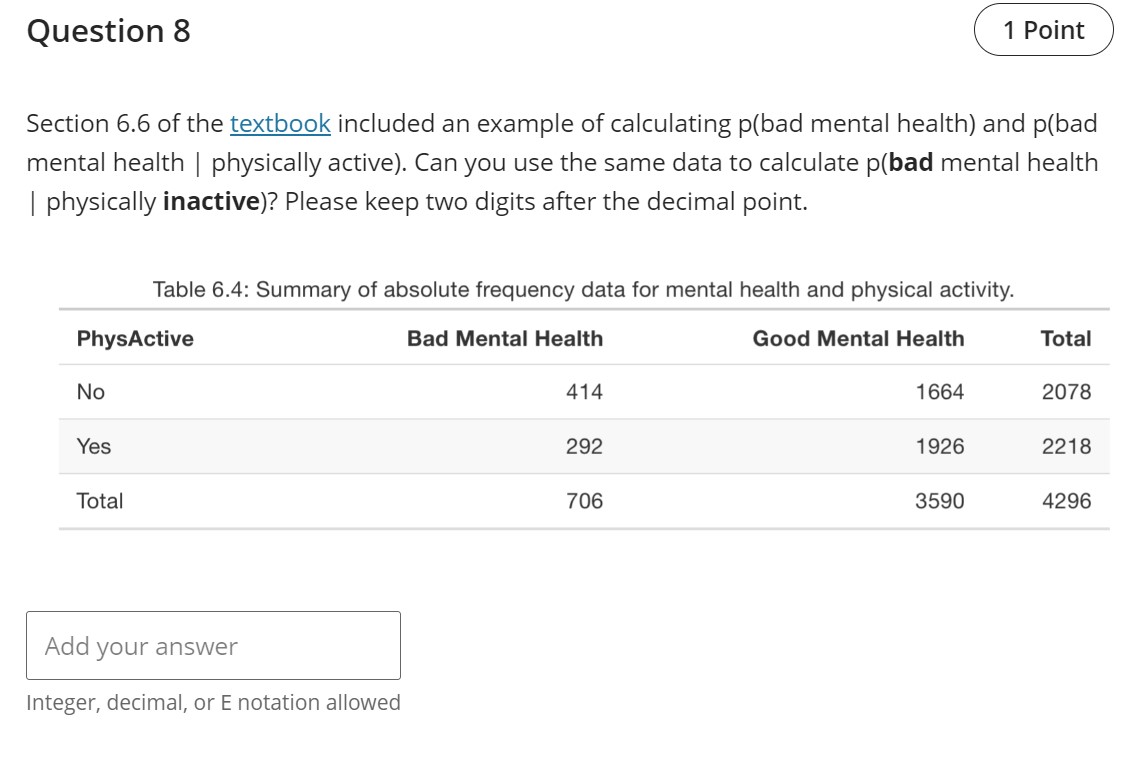1144x772 pixels.
Task: Select the 'Yes' row label
Action: pyautogui.click(x=93, y=447)
